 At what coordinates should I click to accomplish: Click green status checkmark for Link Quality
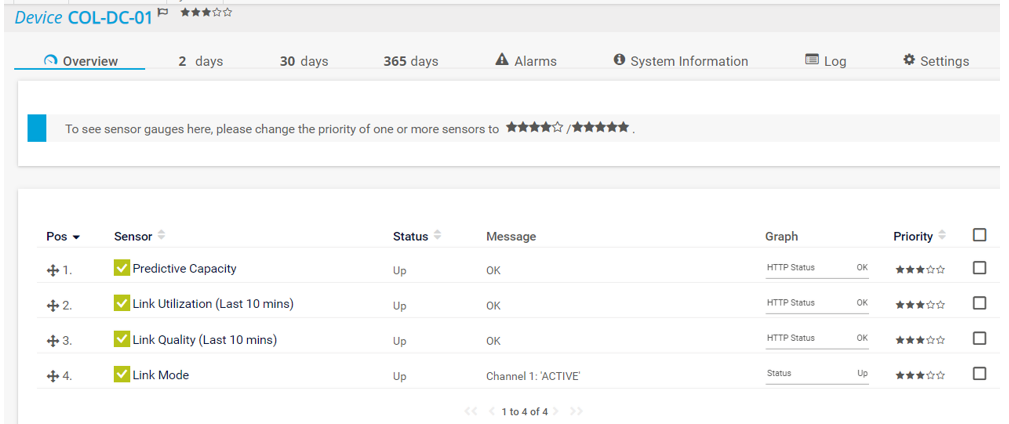pos(122,339)
